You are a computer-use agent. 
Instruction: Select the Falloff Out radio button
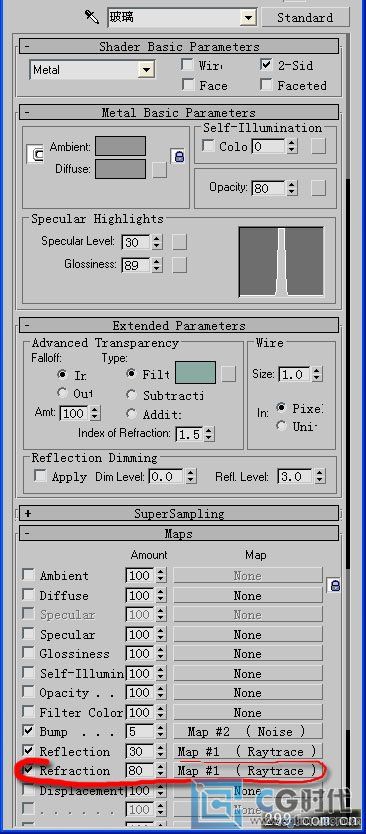[63, 393]
